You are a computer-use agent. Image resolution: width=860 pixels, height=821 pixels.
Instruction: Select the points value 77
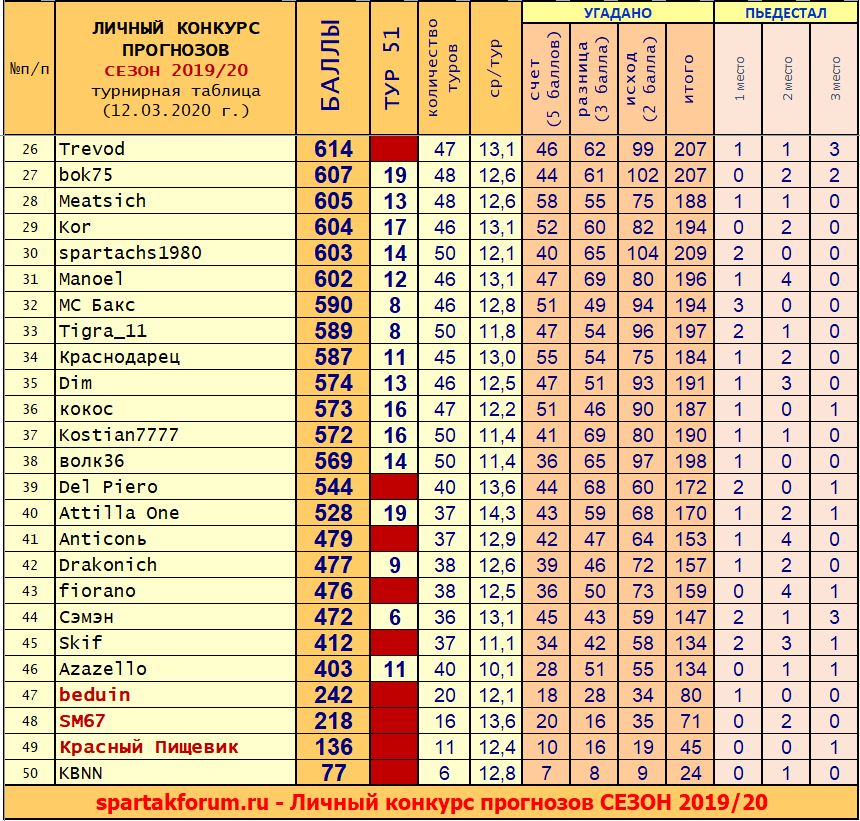[333, 773]
